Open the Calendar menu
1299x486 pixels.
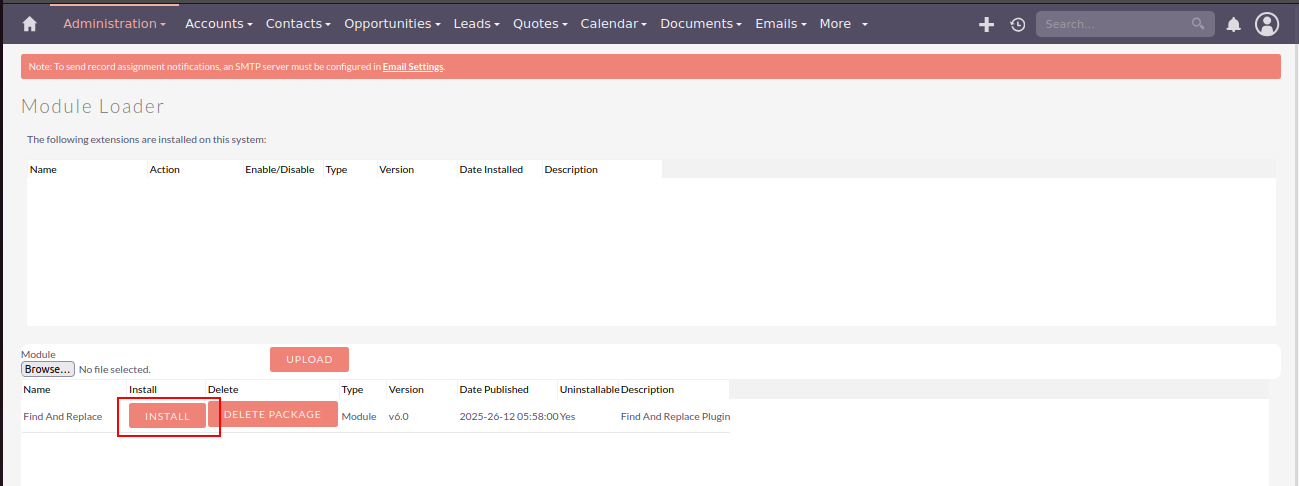click(x=613, y=24)
